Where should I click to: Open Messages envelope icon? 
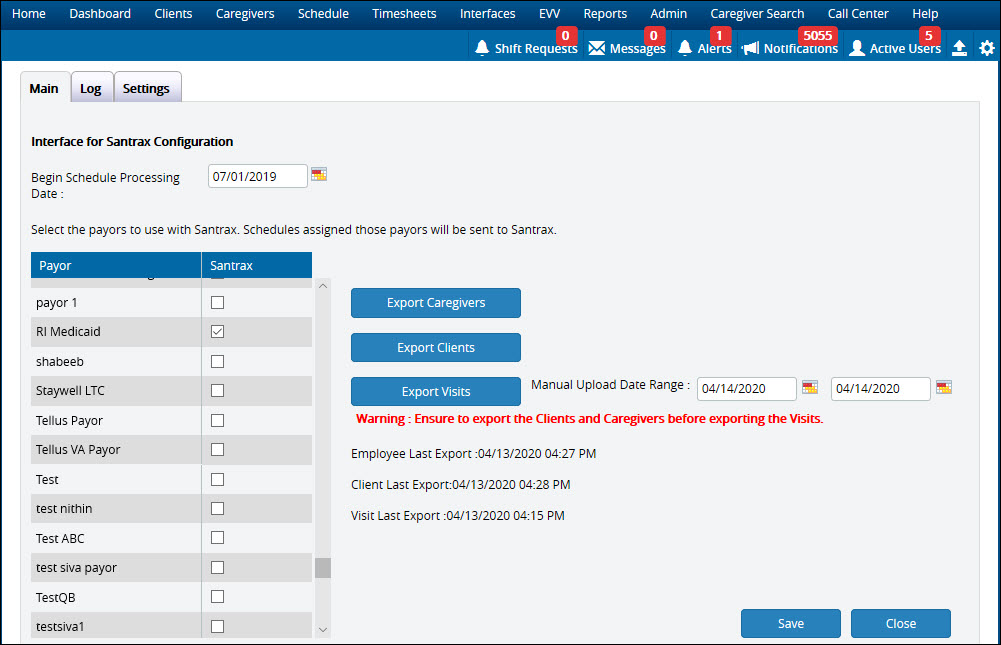(x=596, y=48)
